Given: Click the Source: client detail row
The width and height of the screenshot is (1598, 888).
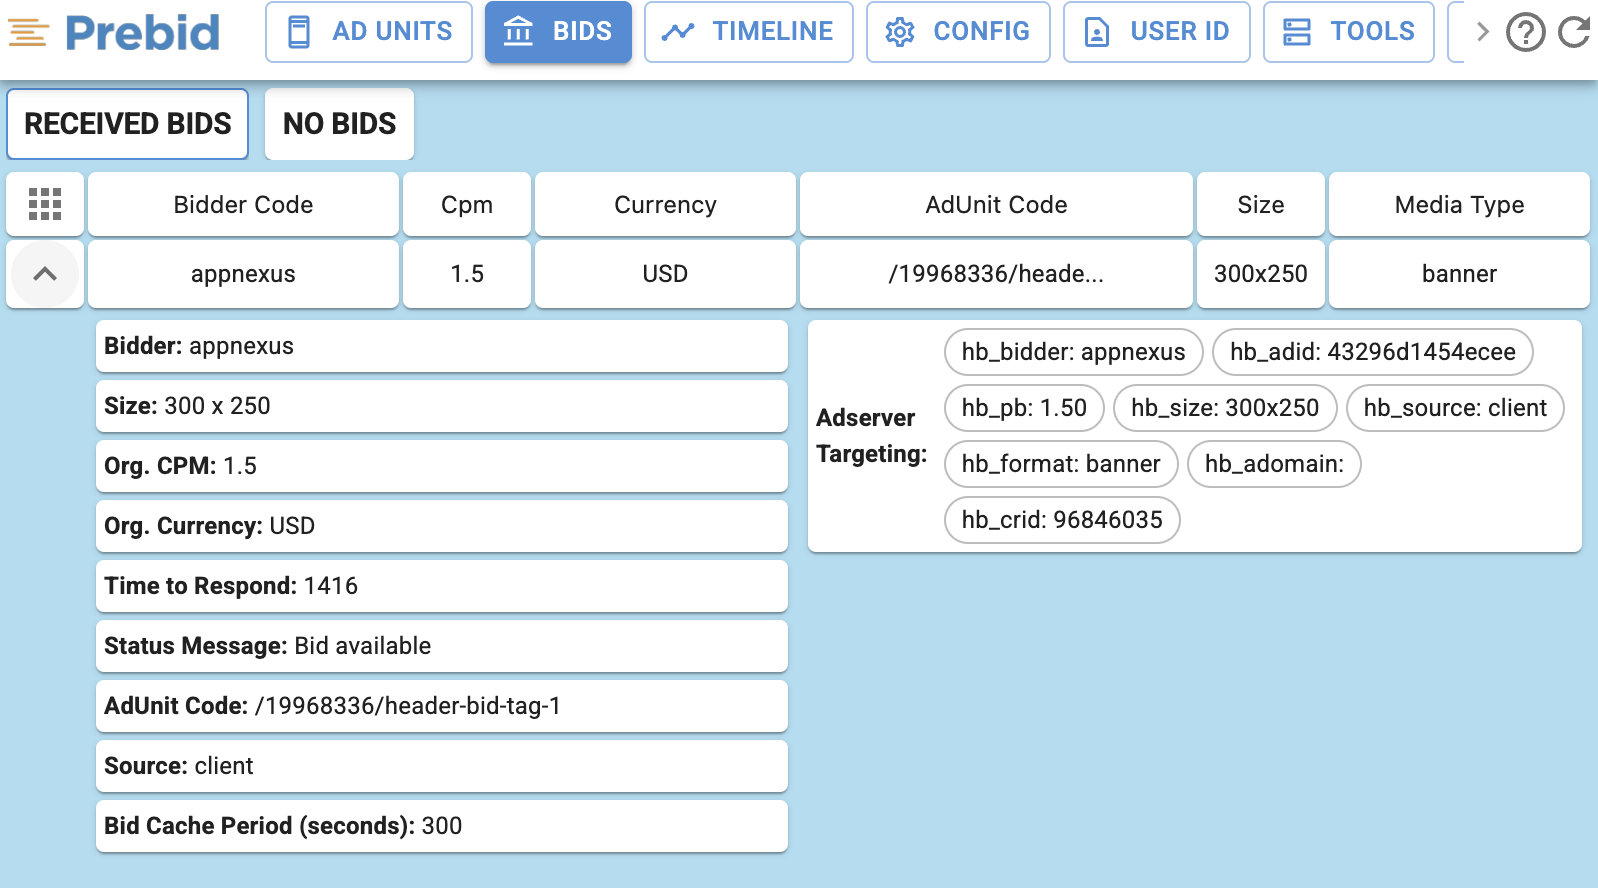Looking at the screenshot, I should [x=442, y=766].
